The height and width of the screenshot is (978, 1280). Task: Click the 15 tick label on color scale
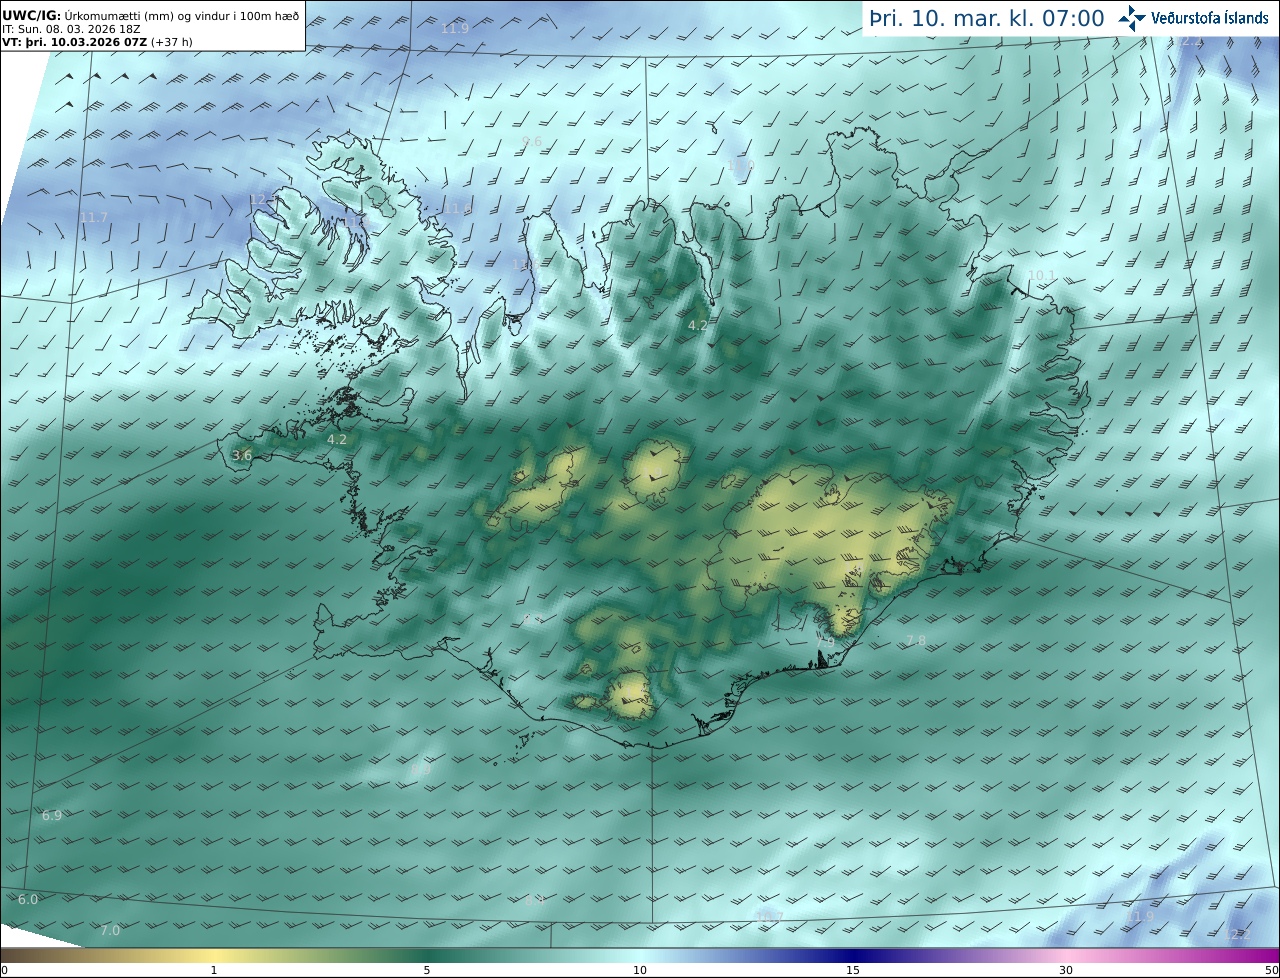pyautogui.click(x=853, y=970)
